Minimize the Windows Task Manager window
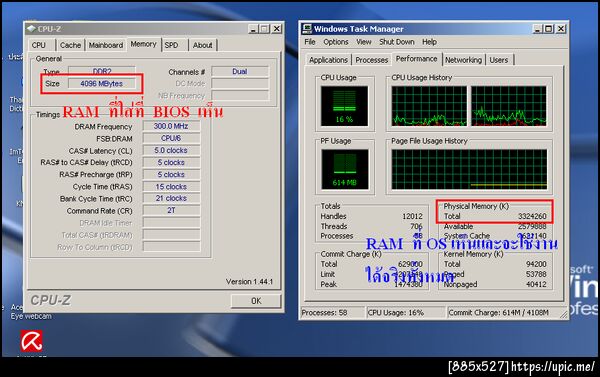Image resolution: width=600 pixels, height=377 pixels. (x=538, y=29)
